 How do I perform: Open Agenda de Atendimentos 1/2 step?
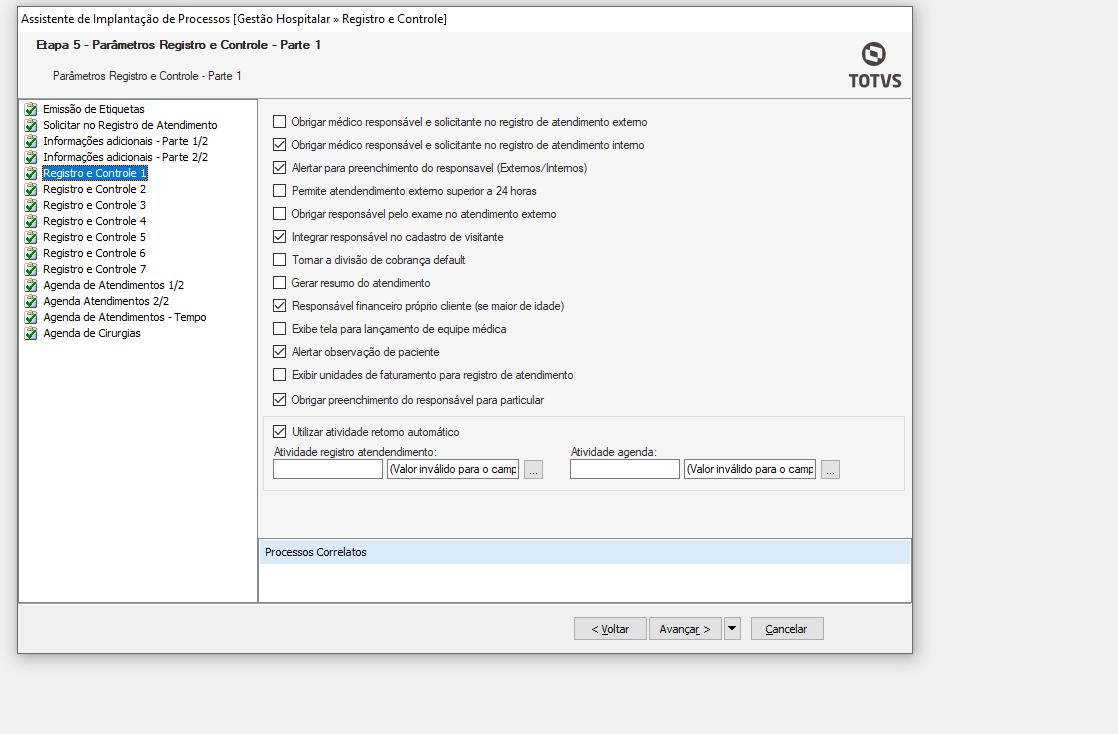click(113, 285)
